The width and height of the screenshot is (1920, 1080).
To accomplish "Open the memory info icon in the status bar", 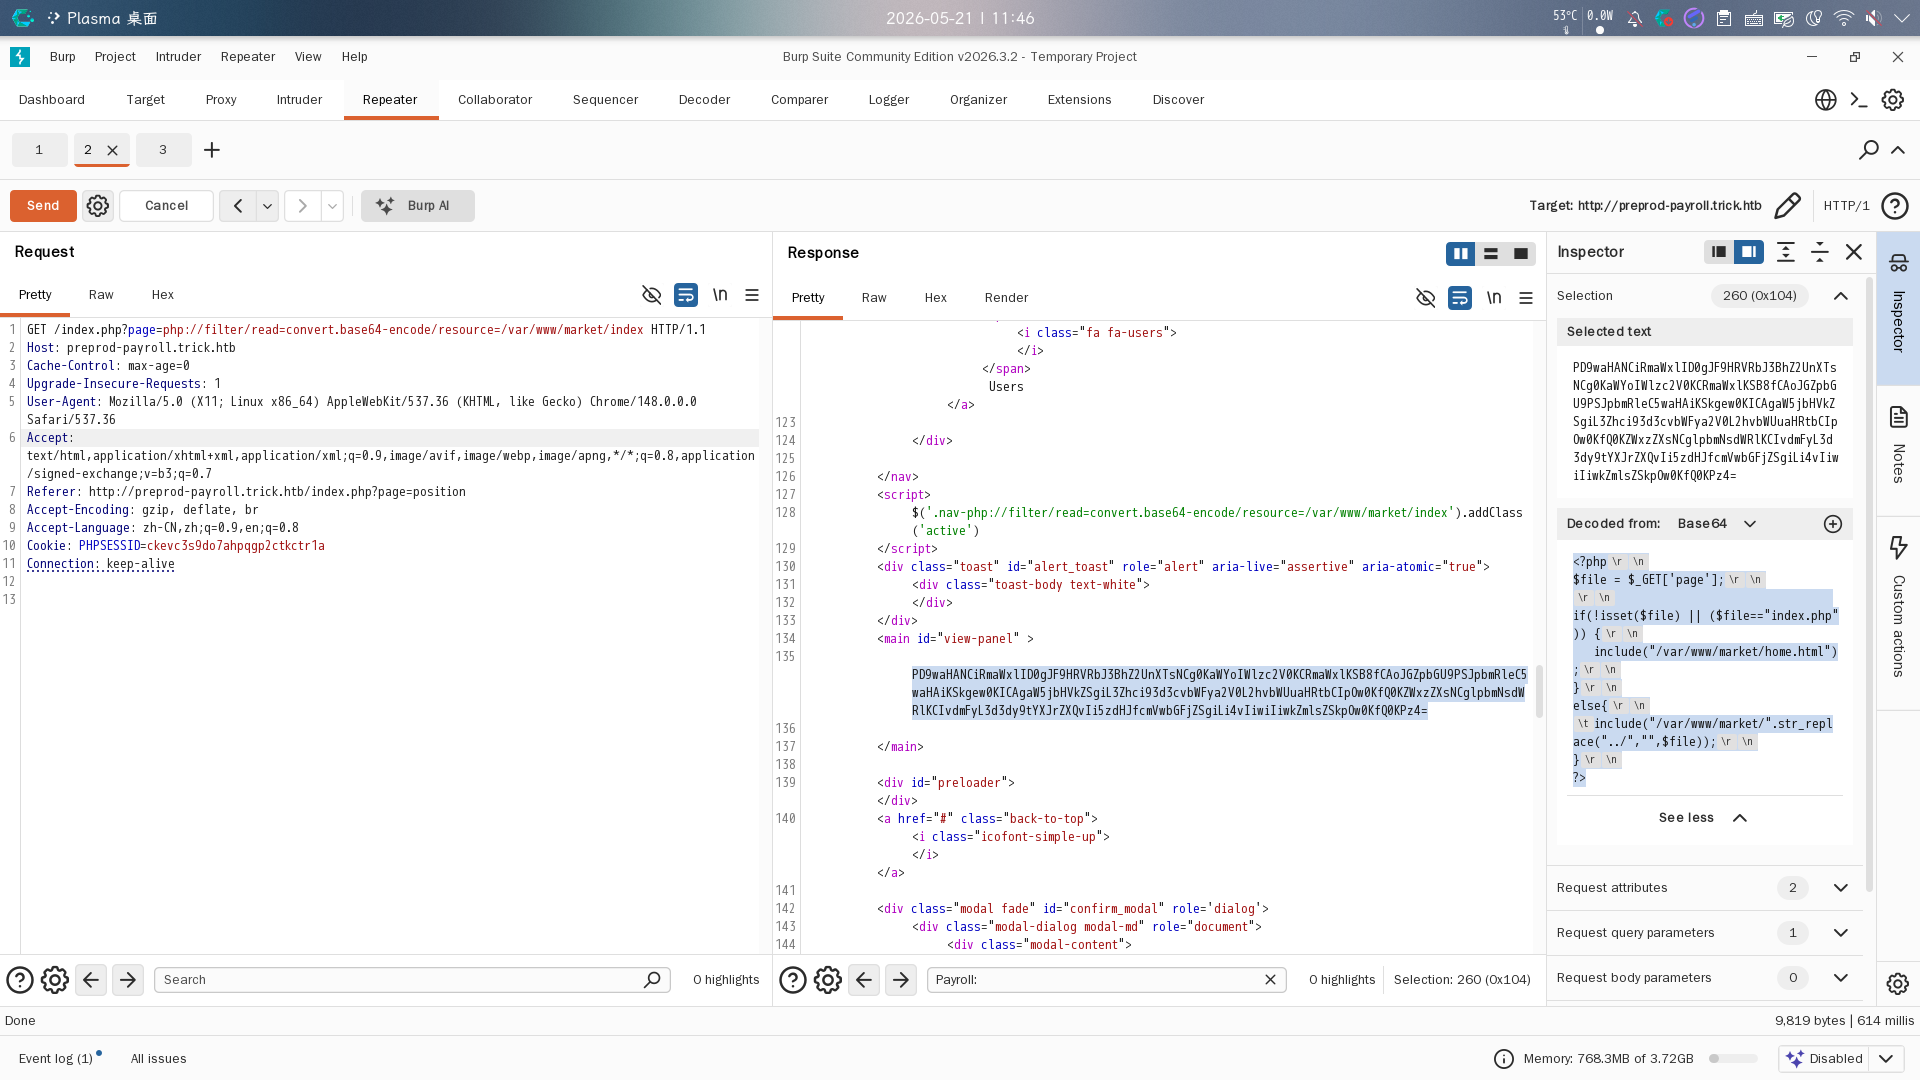I will coord(1504,1059).
